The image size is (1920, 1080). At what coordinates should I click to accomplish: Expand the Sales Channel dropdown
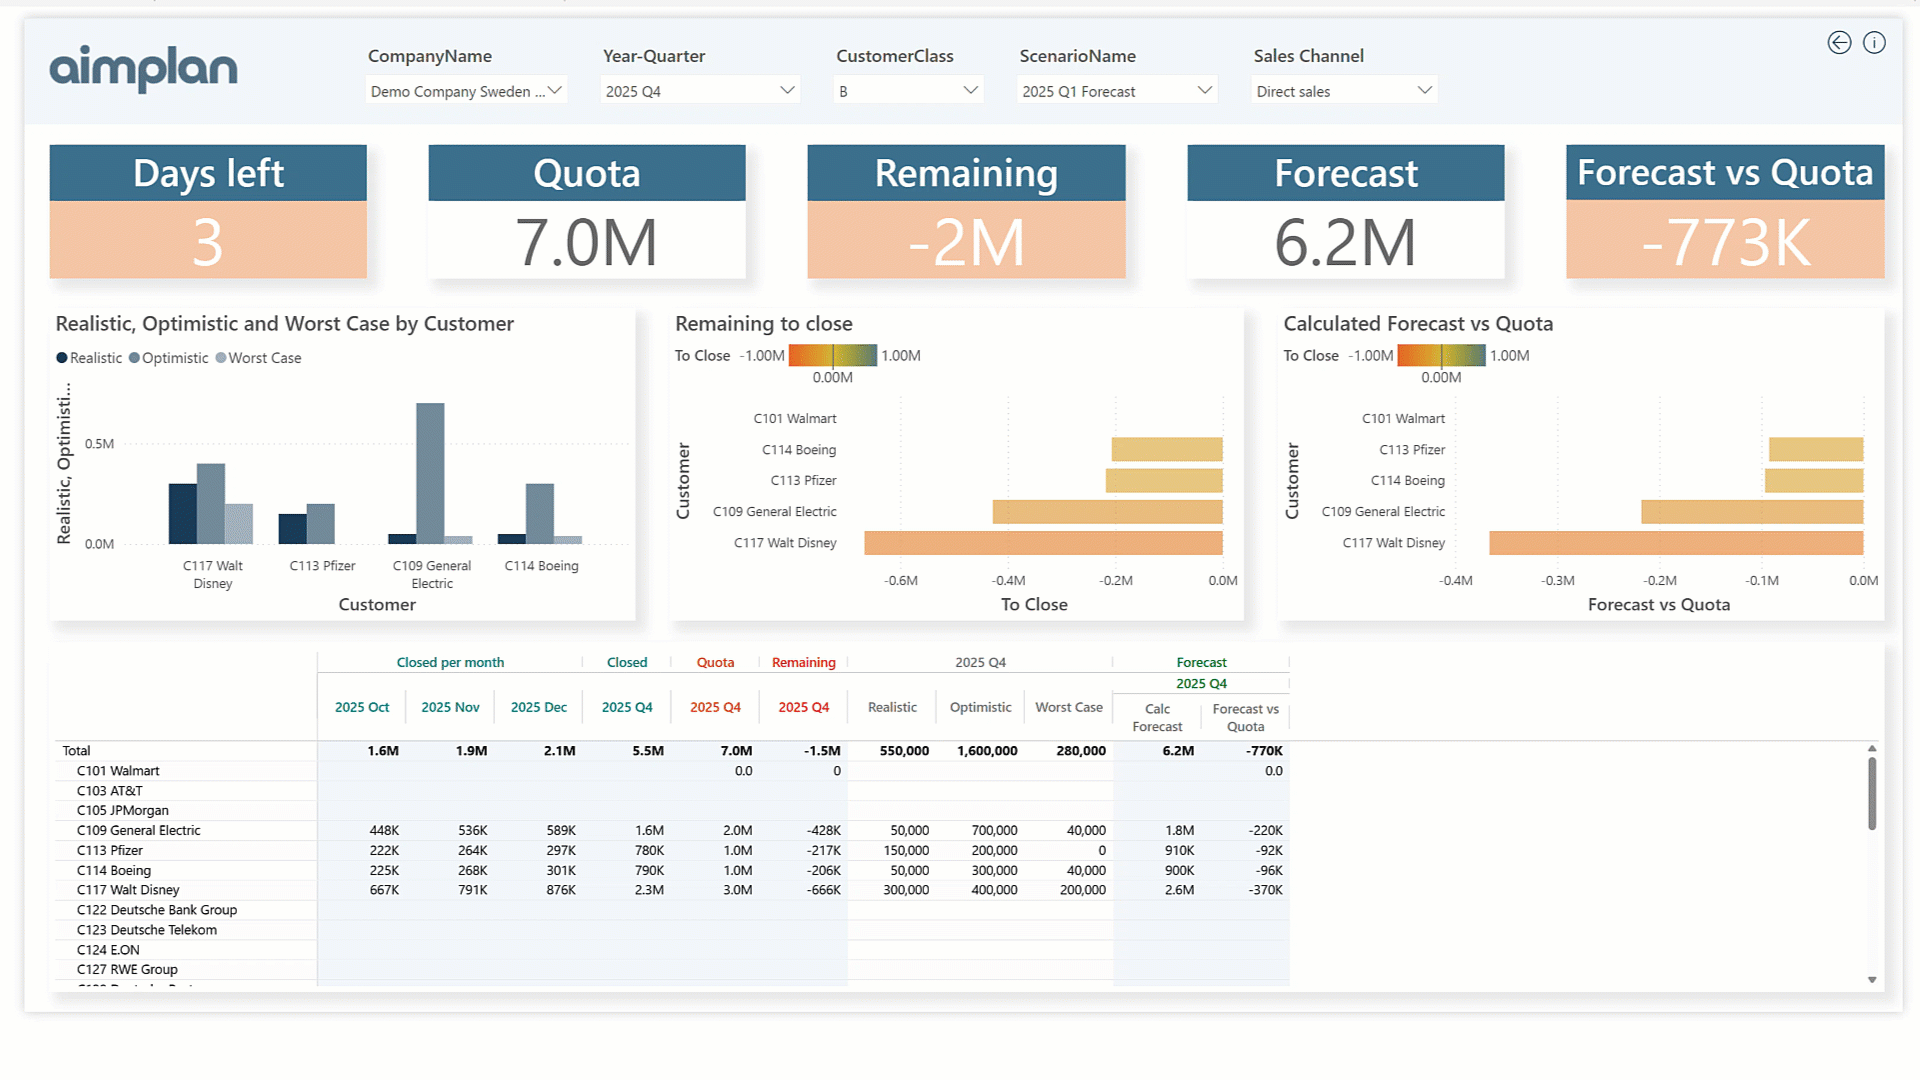point(1343,91)
